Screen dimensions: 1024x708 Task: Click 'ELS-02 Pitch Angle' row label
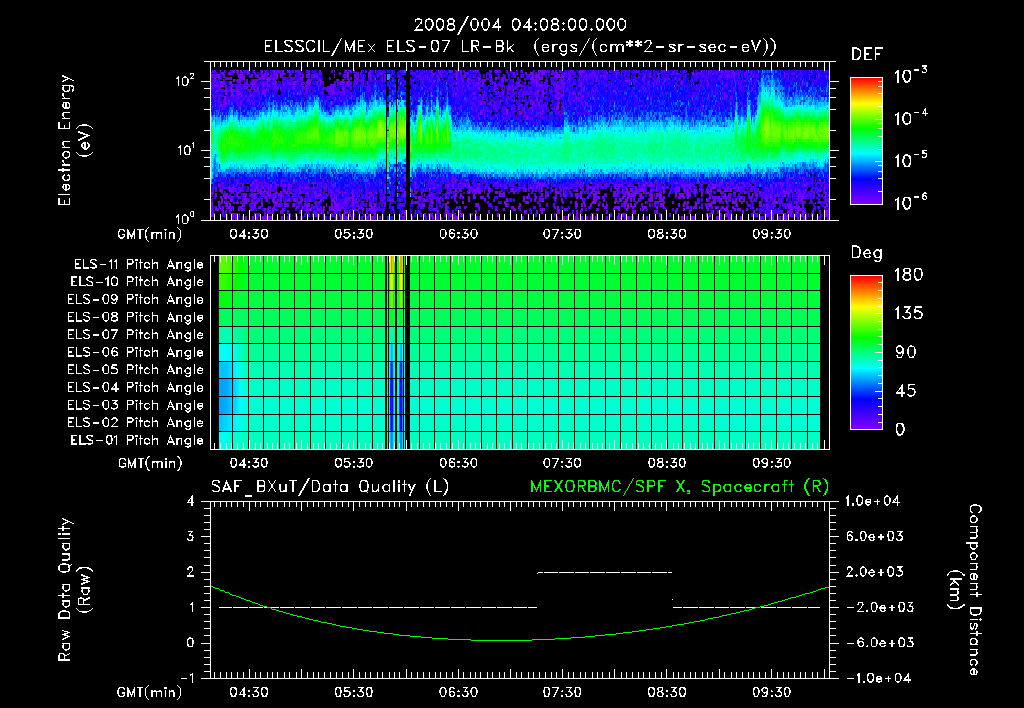[x=136, y=423]
